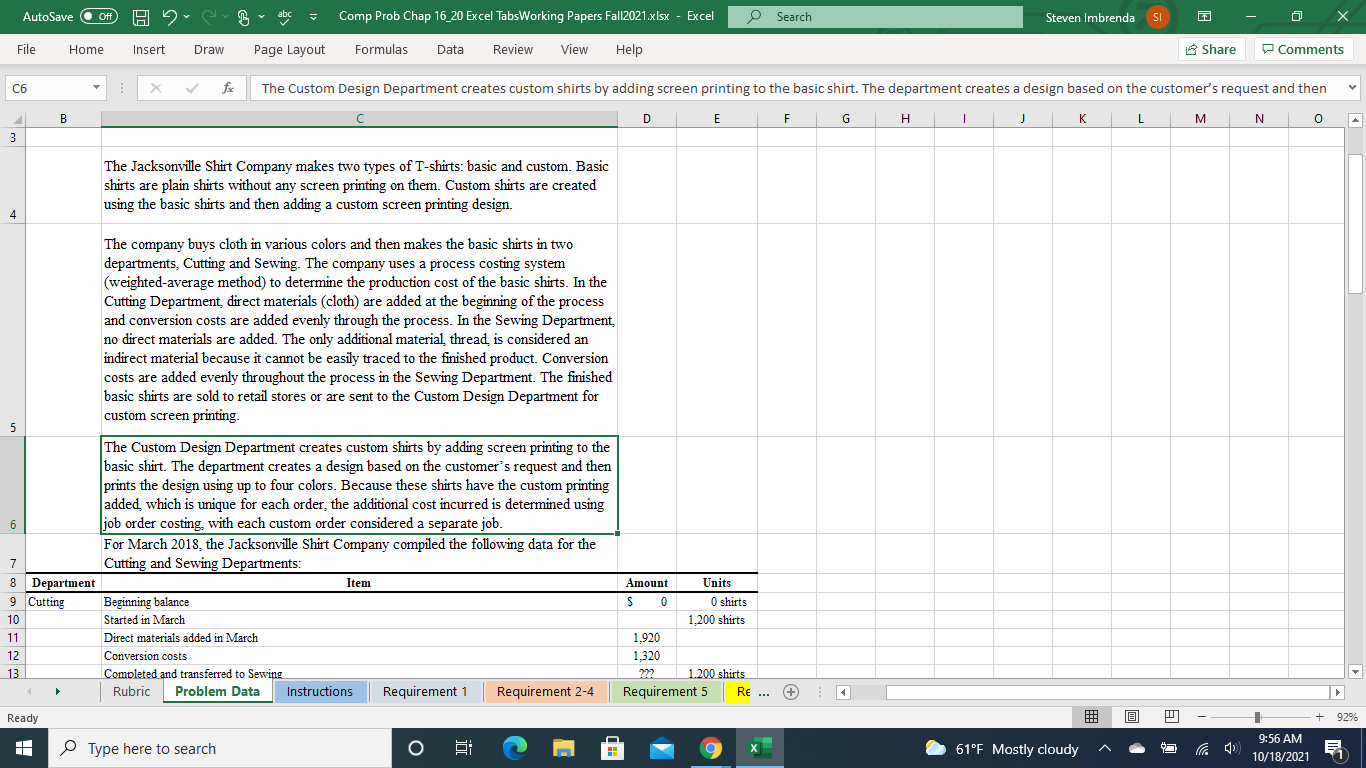1366x768 pixels.
Task: Click the Undo icon
Action: pyautogui.click(x=168, y=16)
